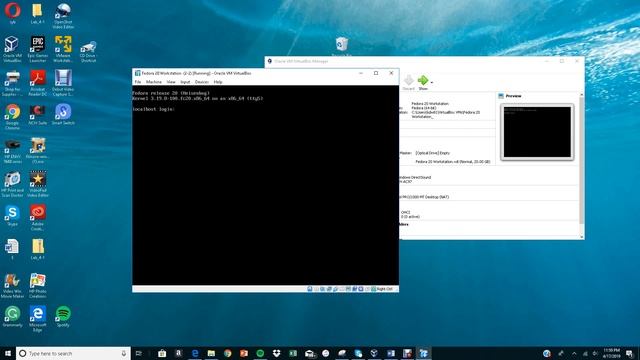The height and width of the screenshot is (360, 640).
Task: Open Help menu in Fedora VM window
Action: pos(218,82)
